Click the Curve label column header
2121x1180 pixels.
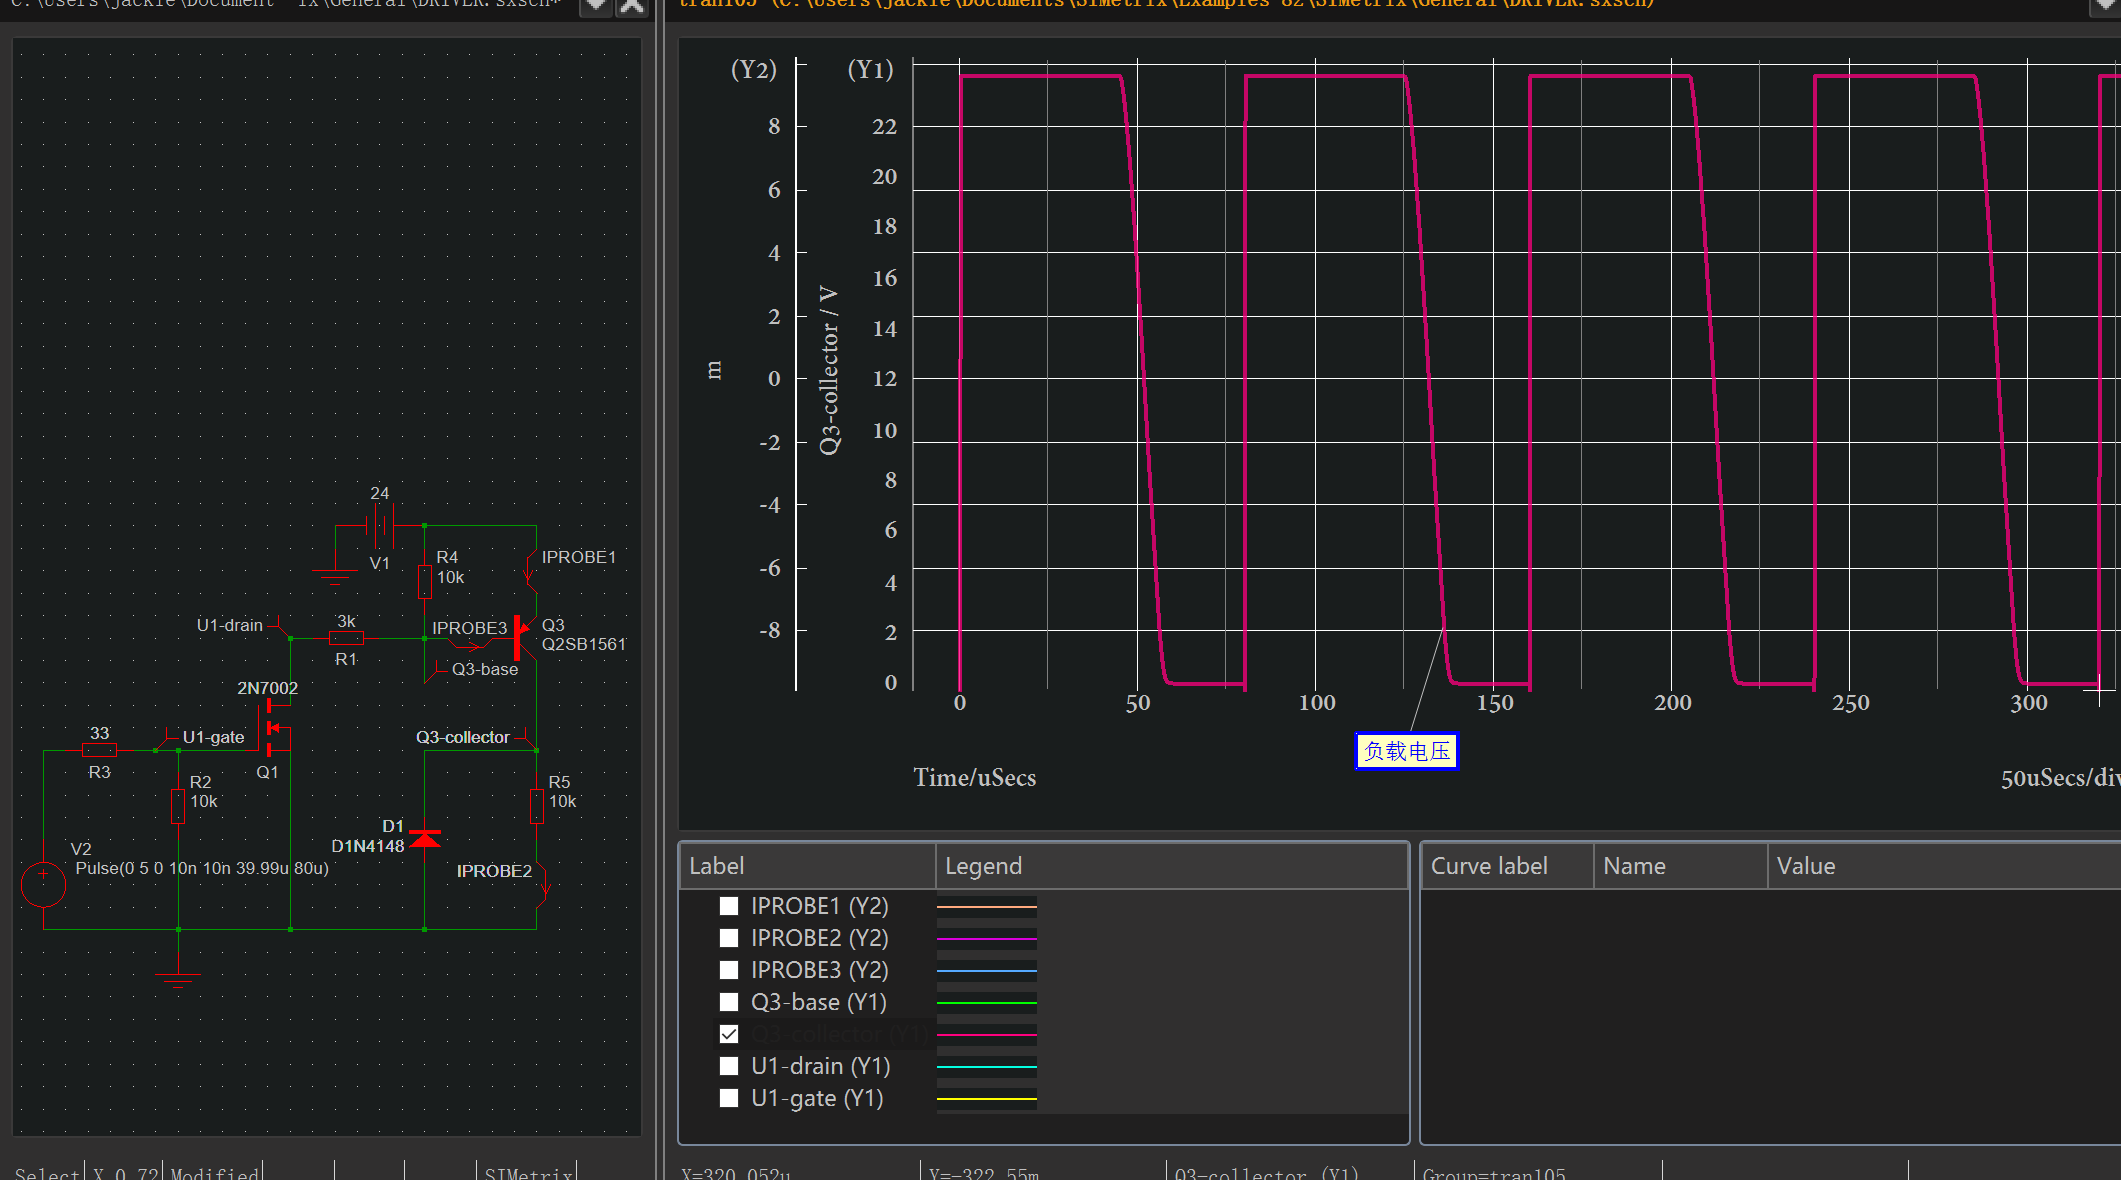[1507, 866]
